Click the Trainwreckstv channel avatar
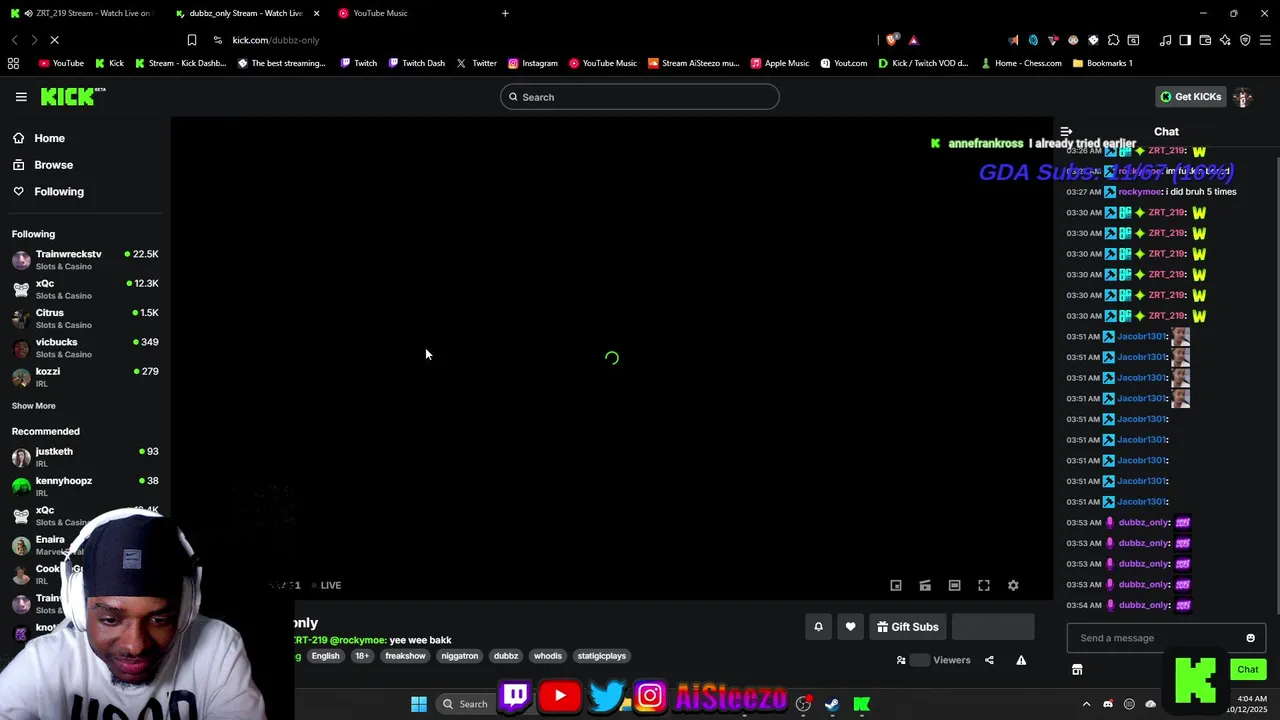The width and height of the screenshot is (1280, 720). click(21, 260)
